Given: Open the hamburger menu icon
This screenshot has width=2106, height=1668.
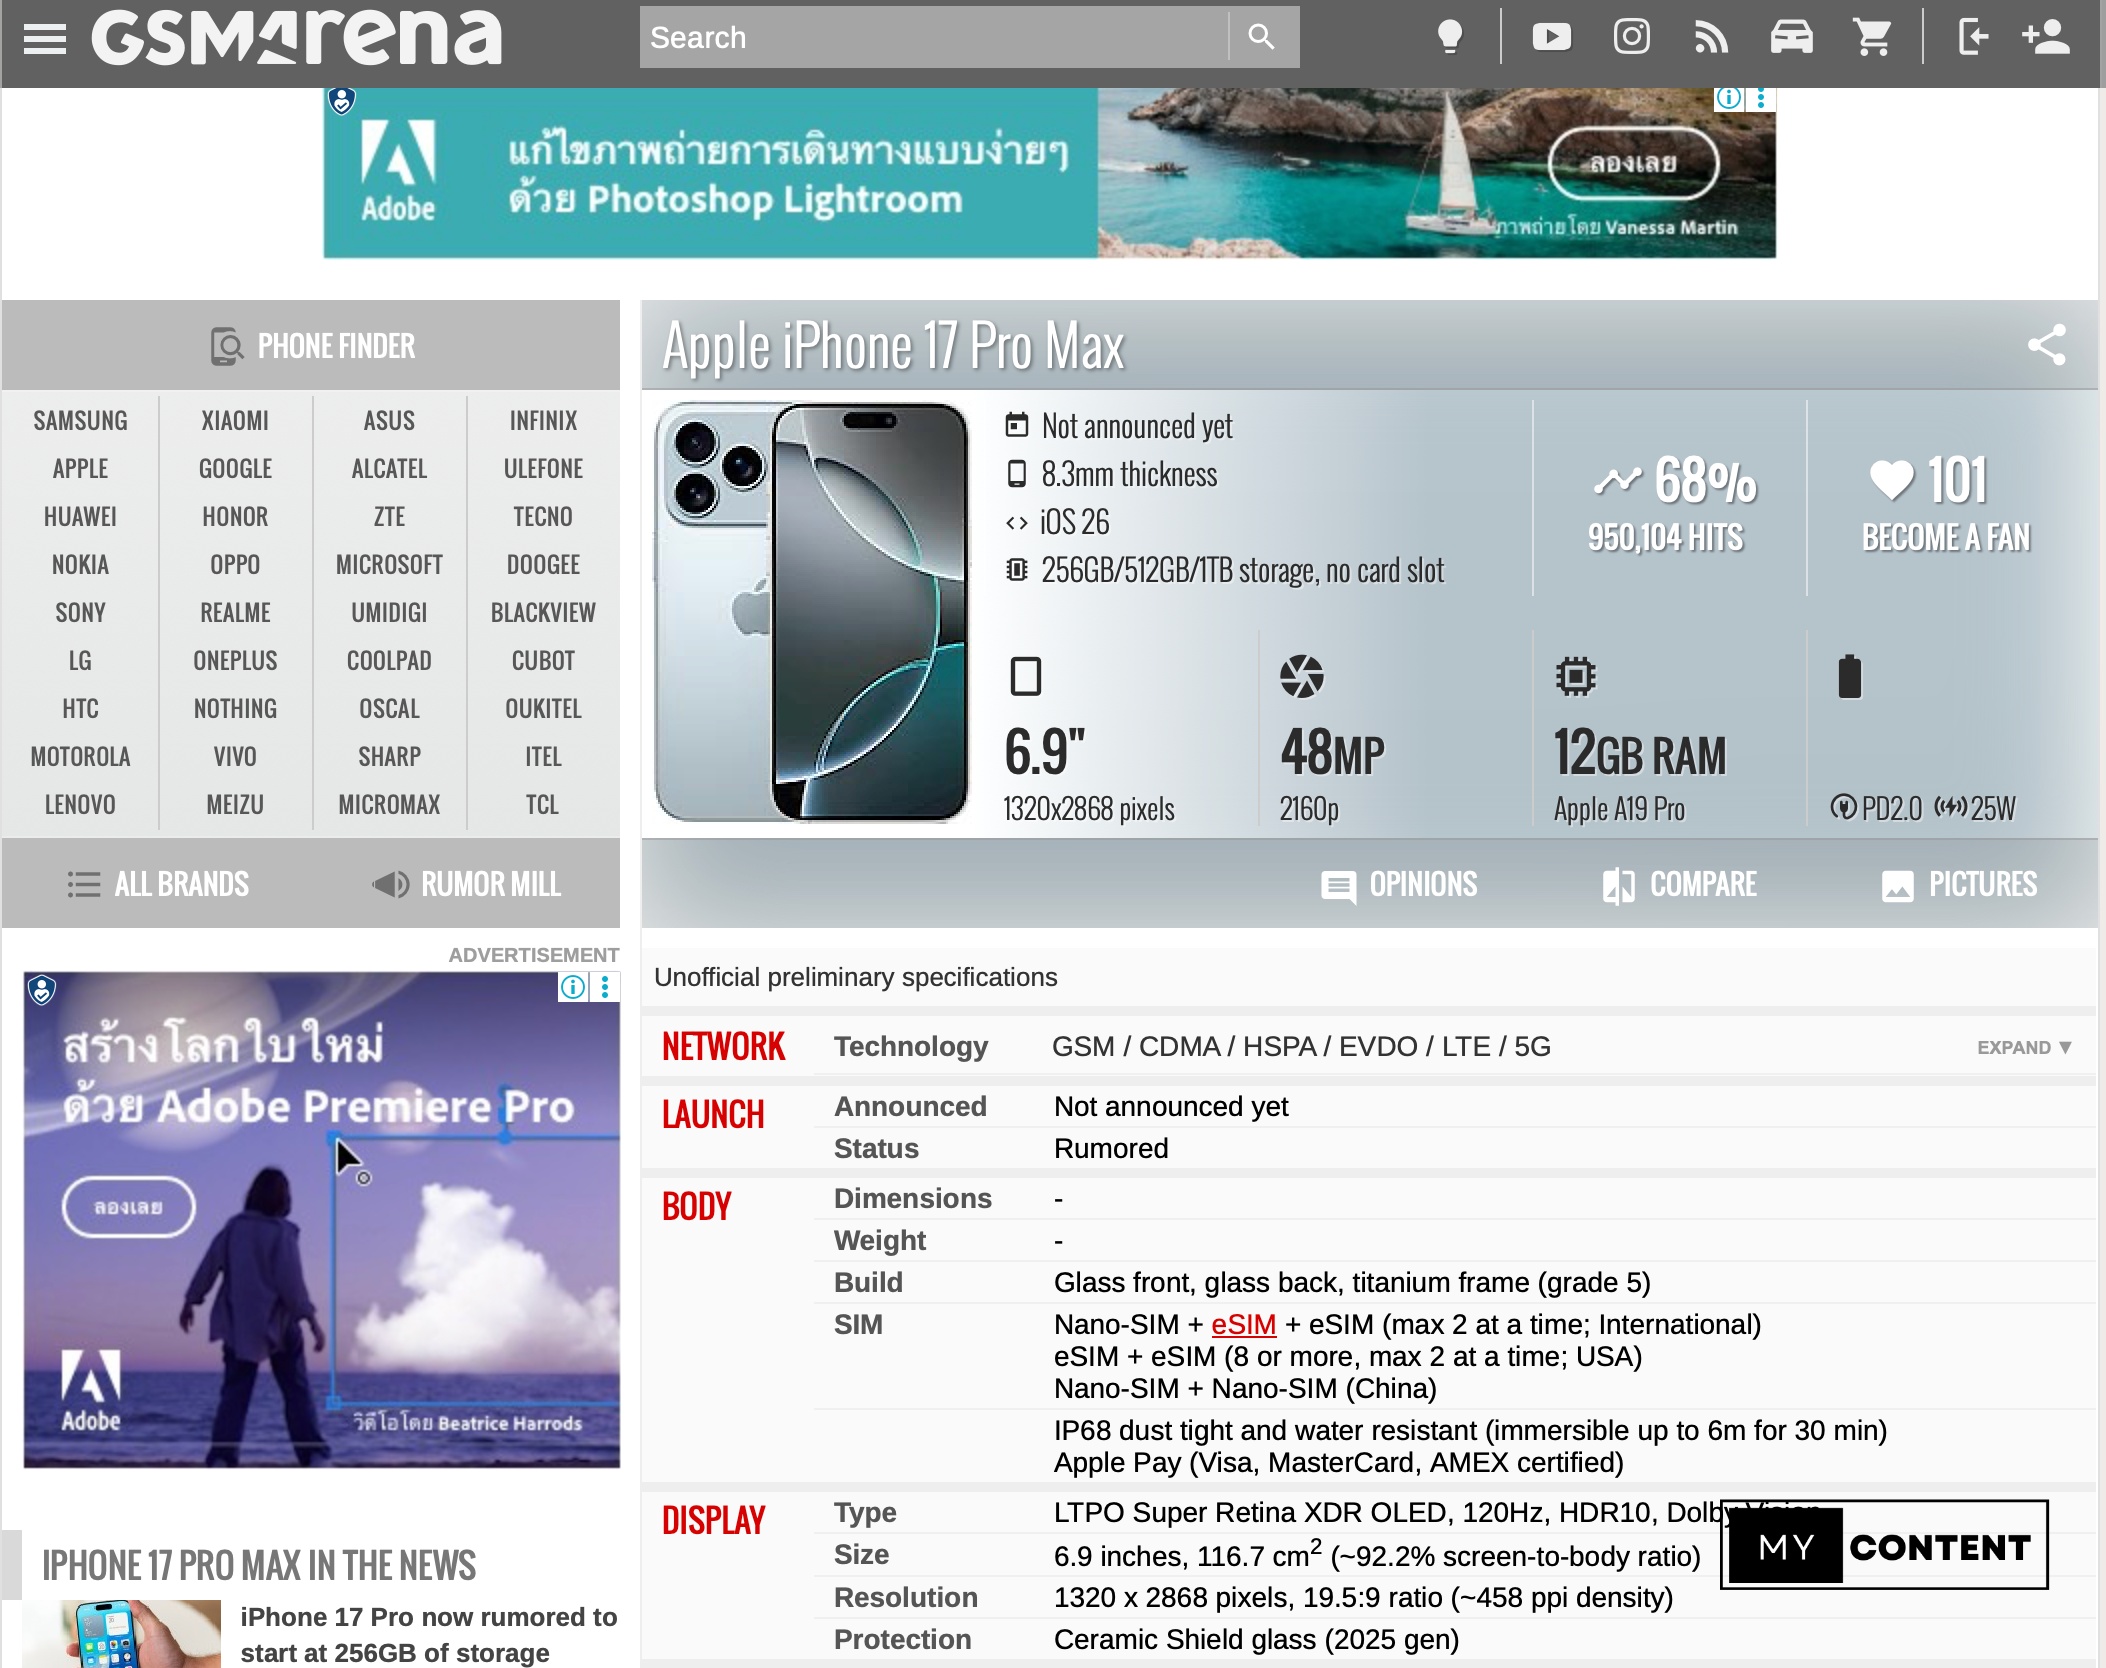Looking at the screenshot, I should [44, 38].
